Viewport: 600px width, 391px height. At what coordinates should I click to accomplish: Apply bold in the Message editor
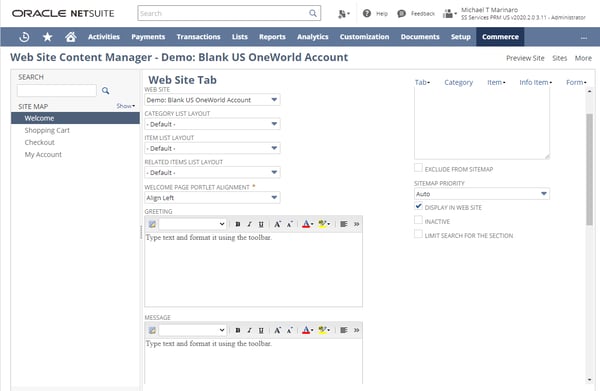[238, 330]
